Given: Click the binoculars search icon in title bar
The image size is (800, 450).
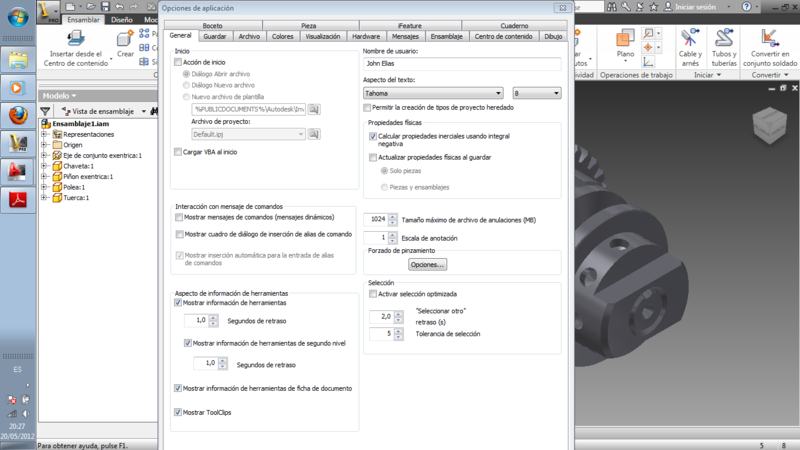Looking at the screenshot, I should (x=612, y=7).
